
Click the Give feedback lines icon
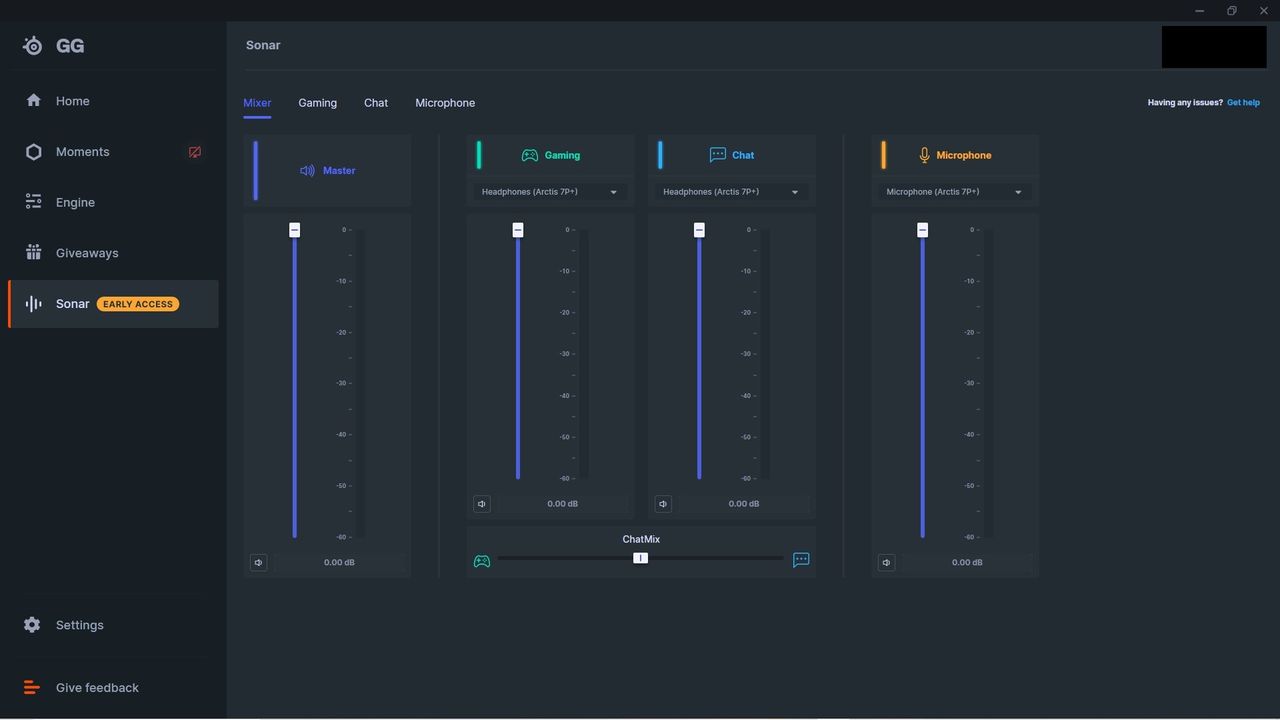[31, 687]
